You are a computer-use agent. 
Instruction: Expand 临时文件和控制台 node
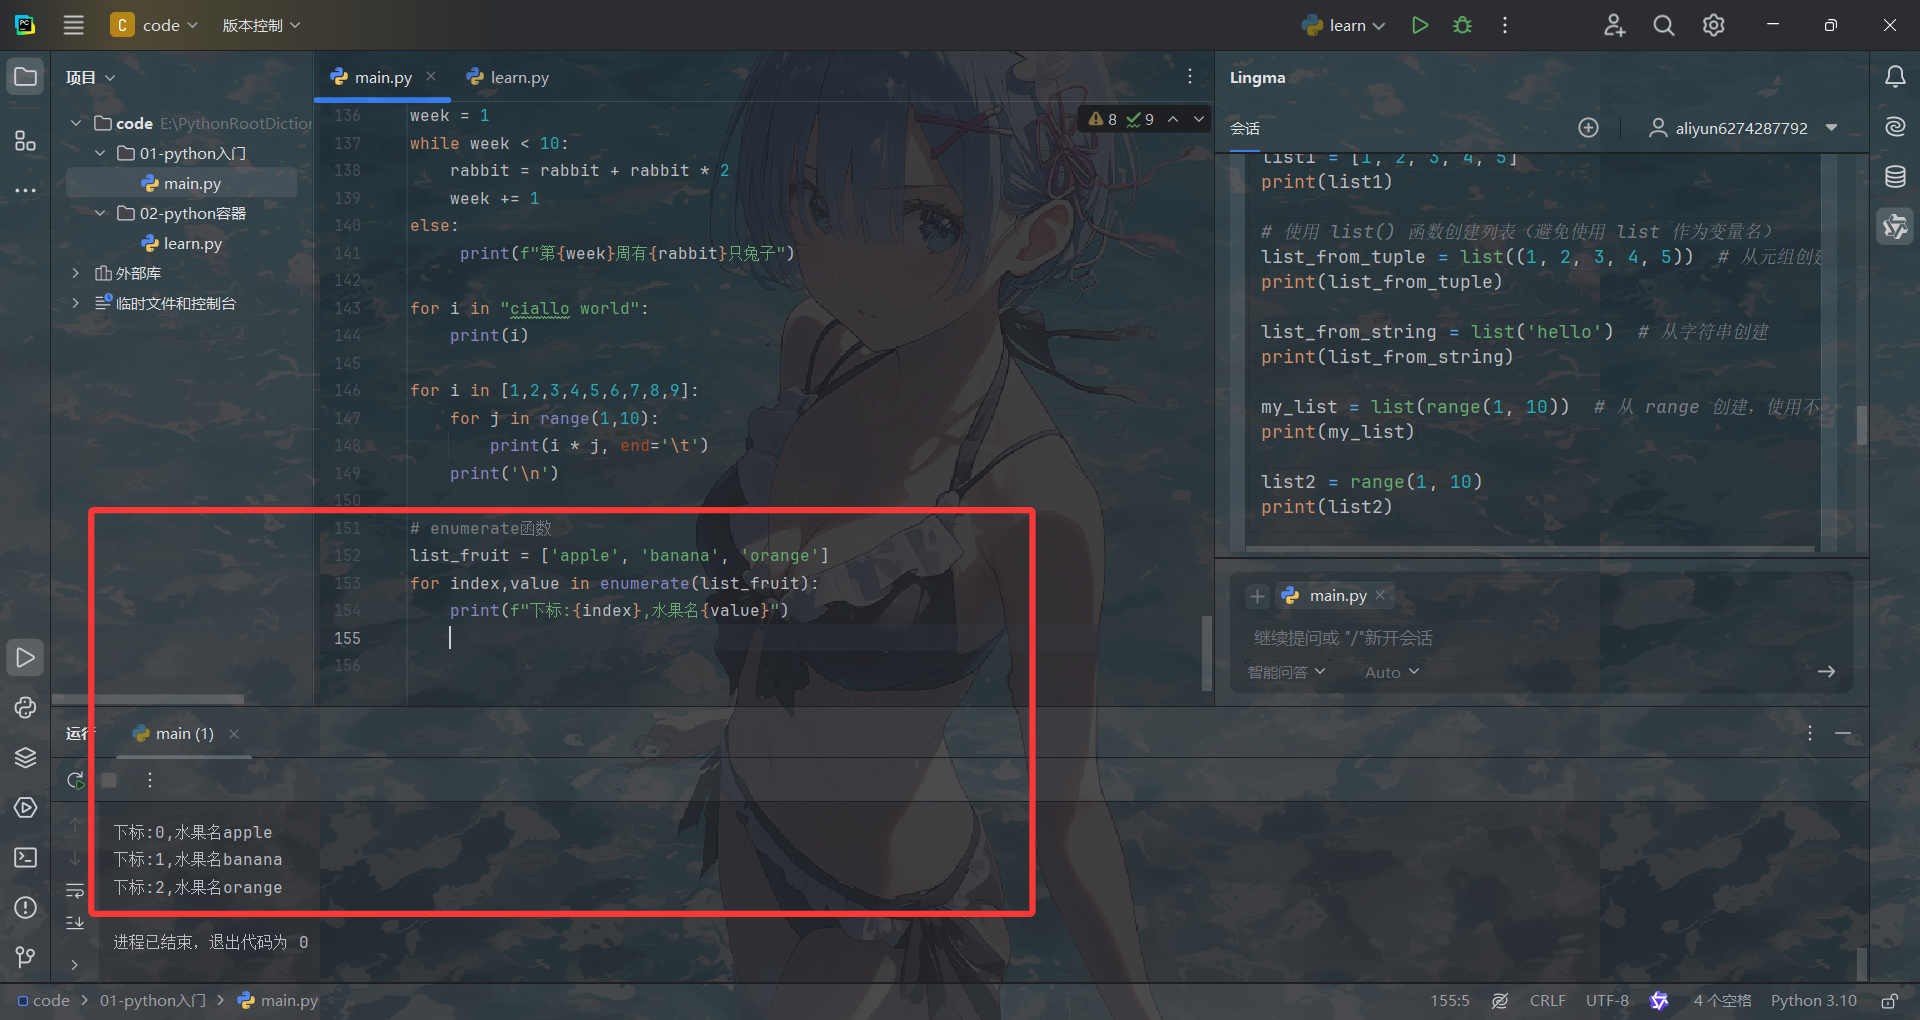[76, 303]
